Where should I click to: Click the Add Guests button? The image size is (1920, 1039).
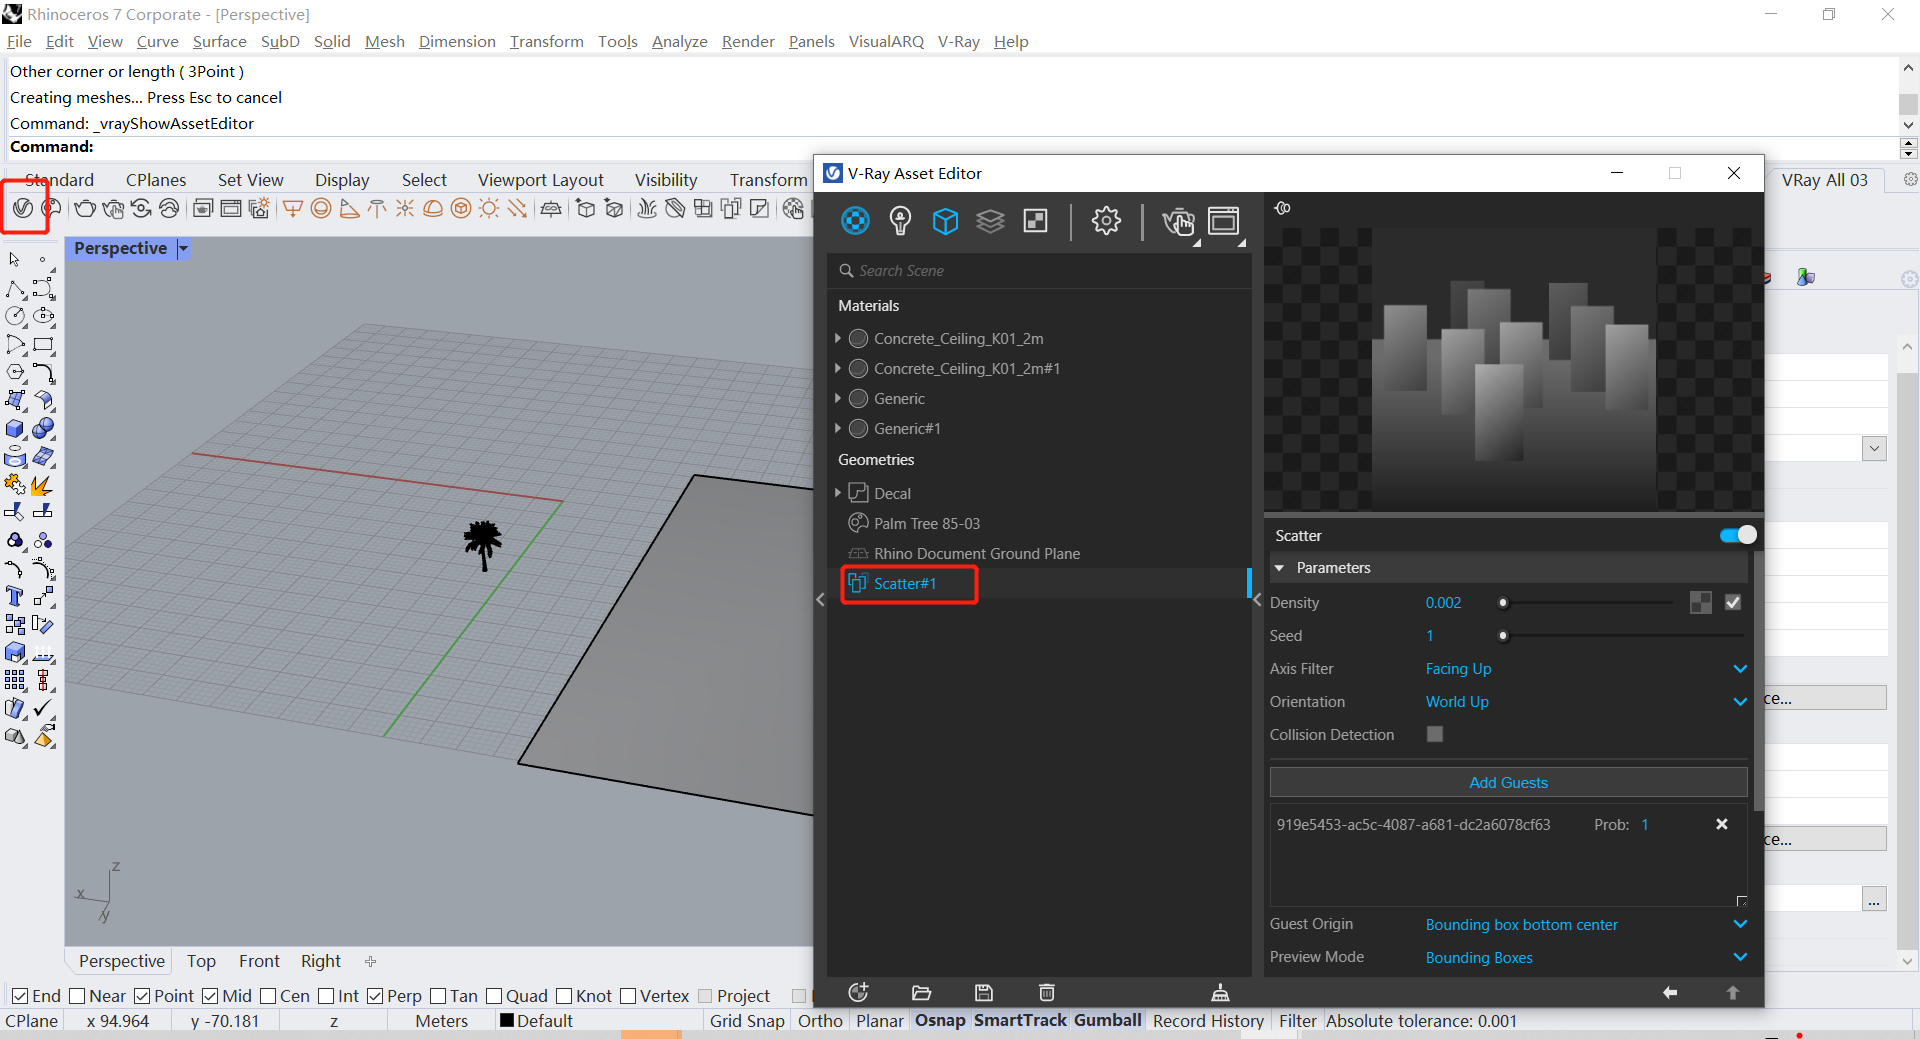1508,782
